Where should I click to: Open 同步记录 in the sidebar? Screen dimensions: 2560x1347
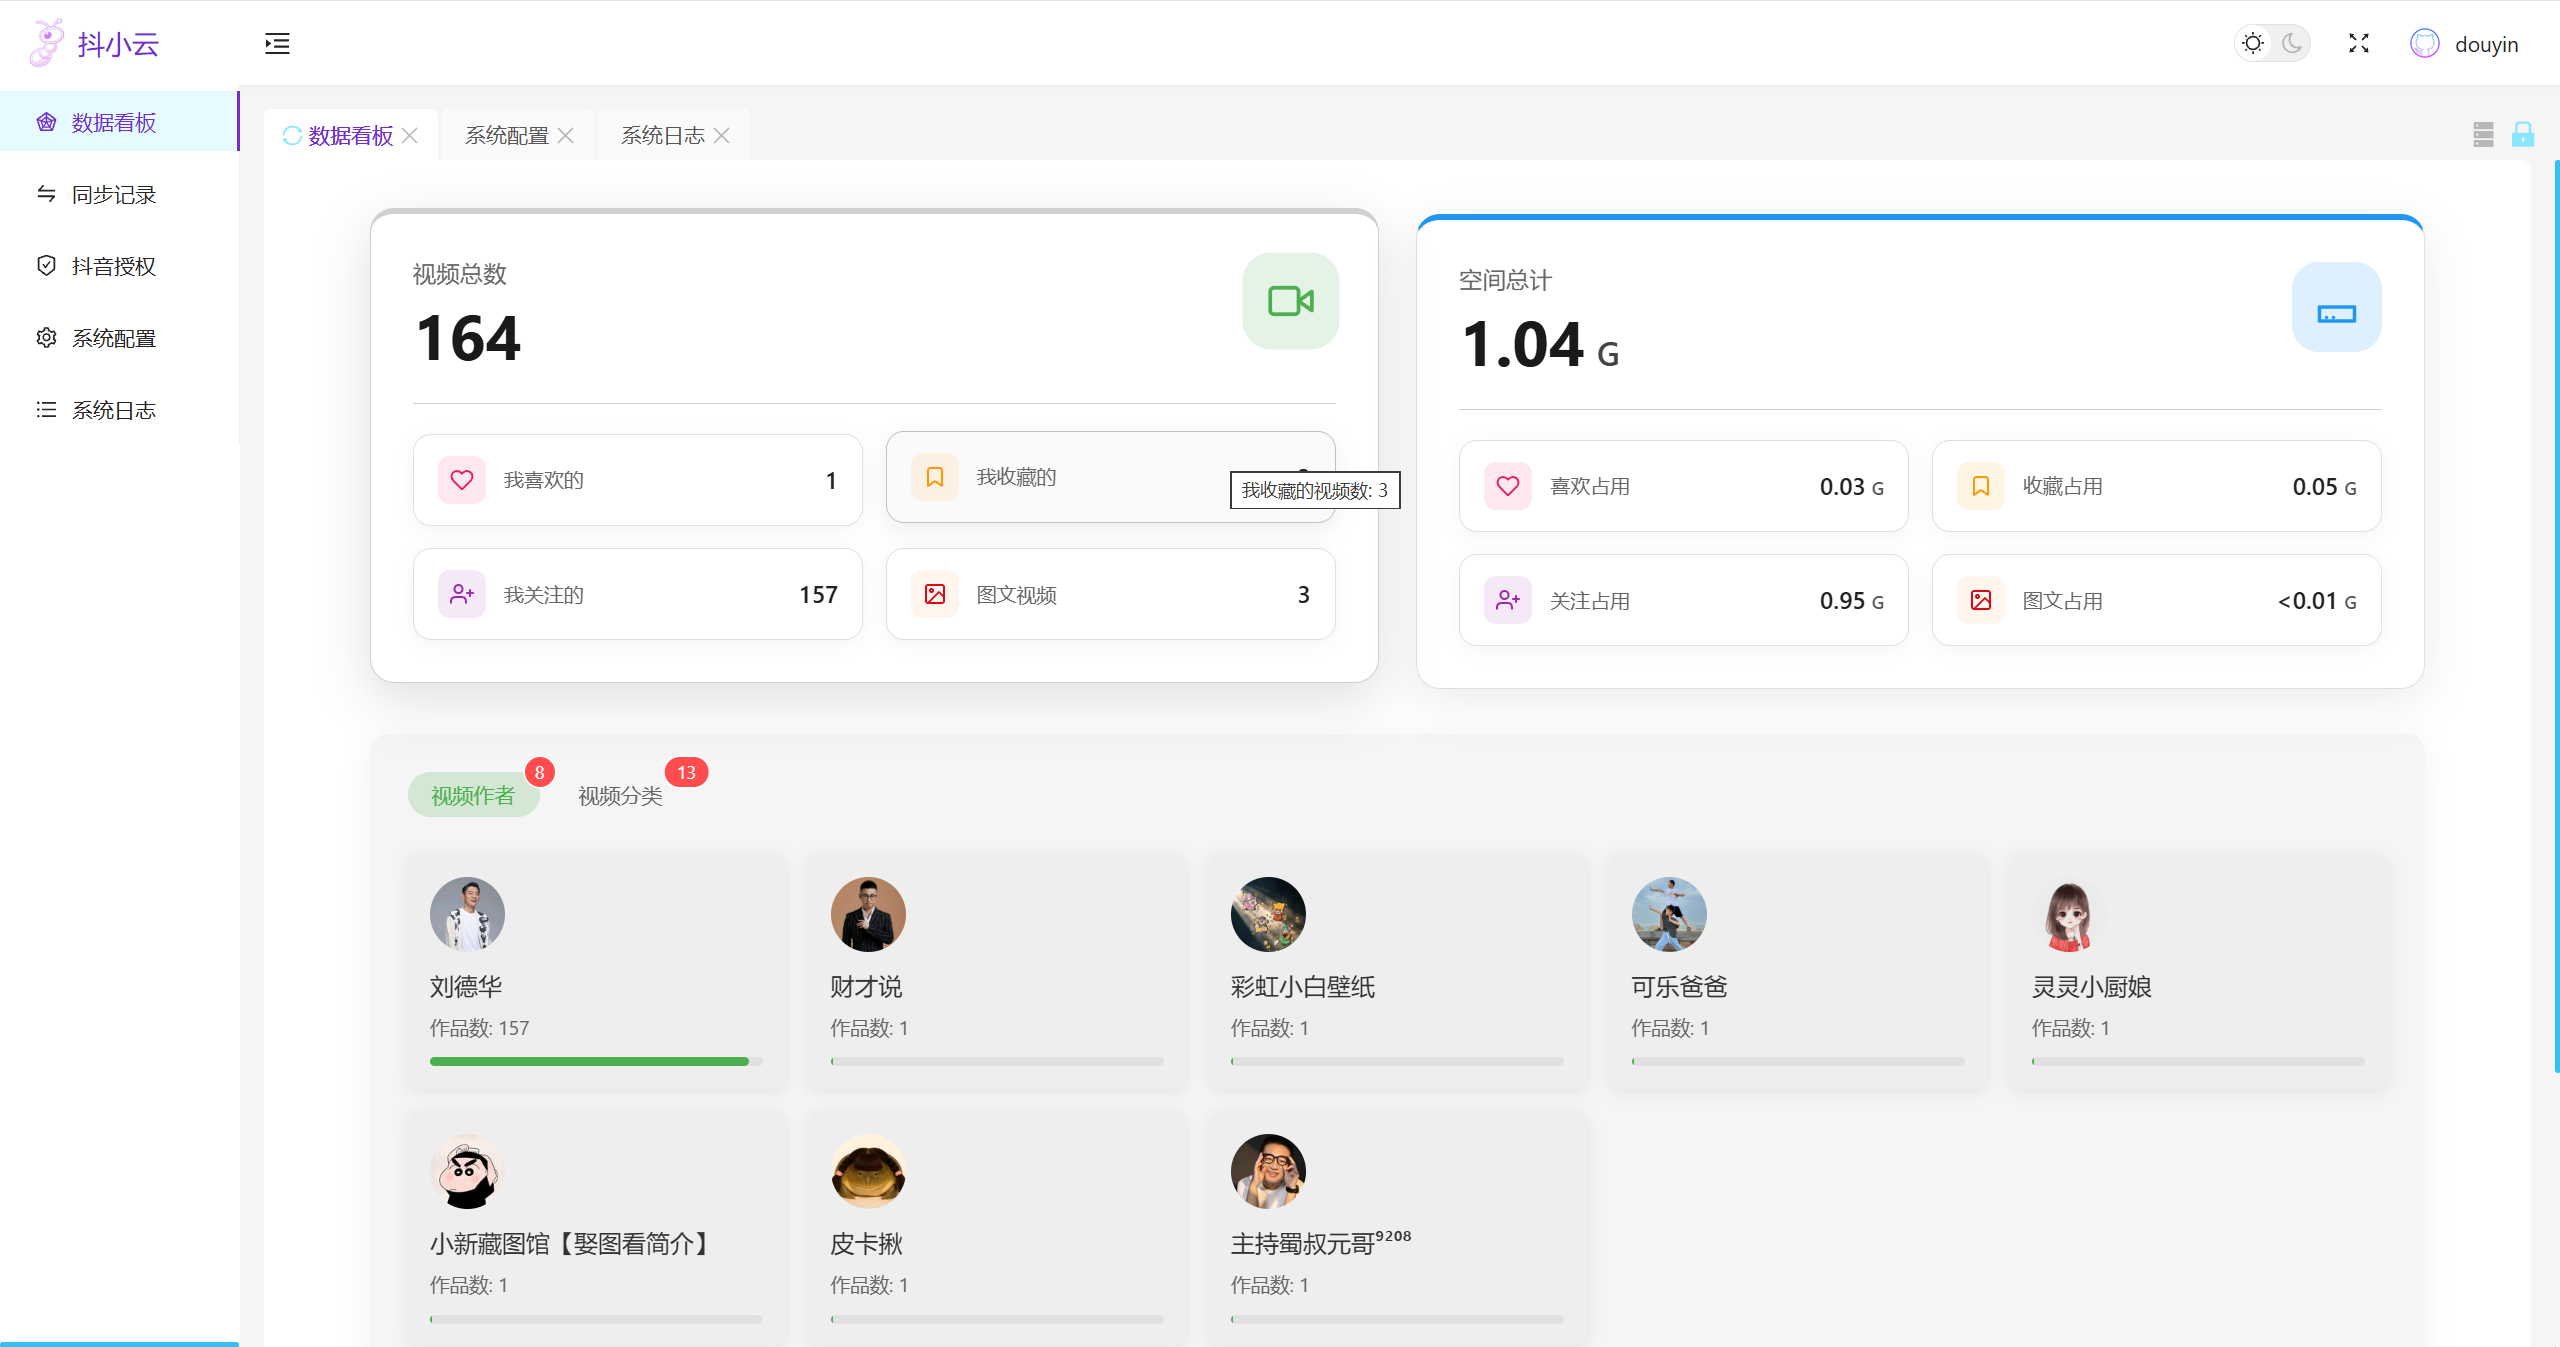pyautogui.click(x=114, y=194)
